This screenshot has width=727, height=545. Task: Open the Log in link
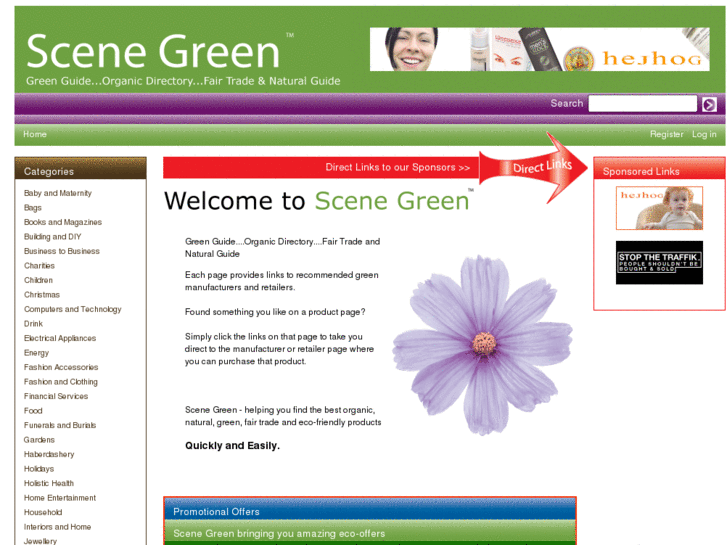click(x=704, y=134)
